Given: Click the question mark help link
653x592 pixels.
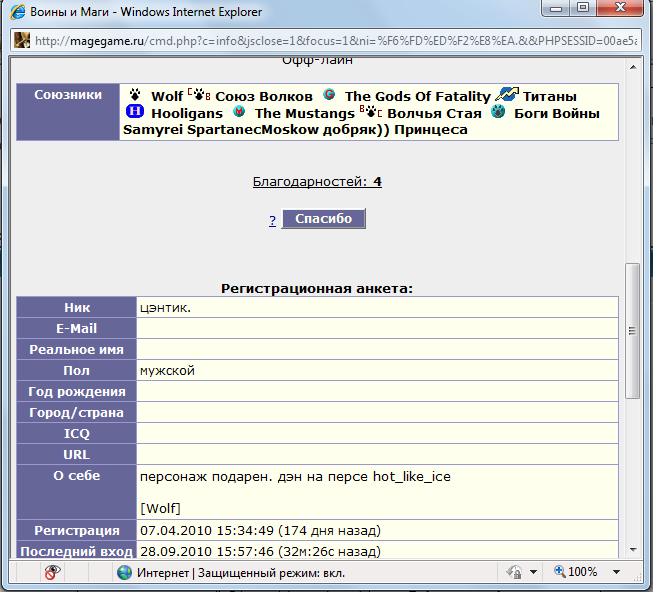Looking at the screenshot, I should point(272,220).
